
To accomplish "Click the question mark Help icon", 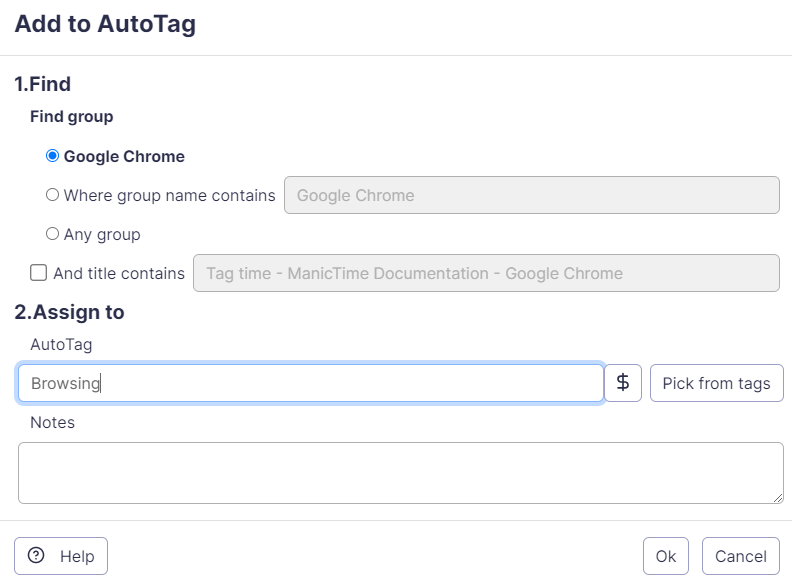I will [x=36, y=556].
